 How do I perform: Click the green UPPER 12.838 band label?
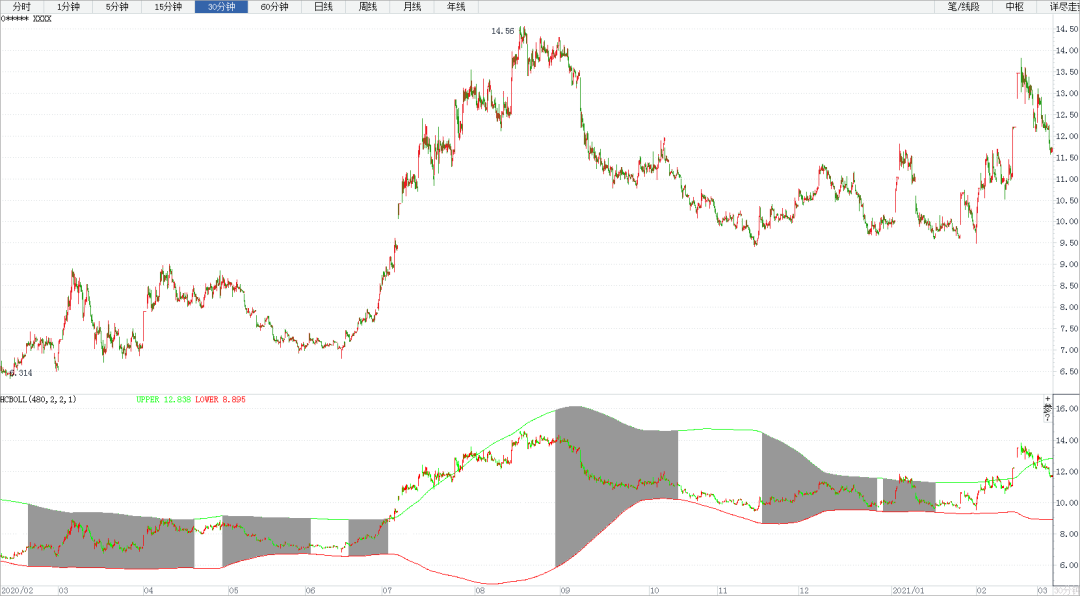point(163,400)
